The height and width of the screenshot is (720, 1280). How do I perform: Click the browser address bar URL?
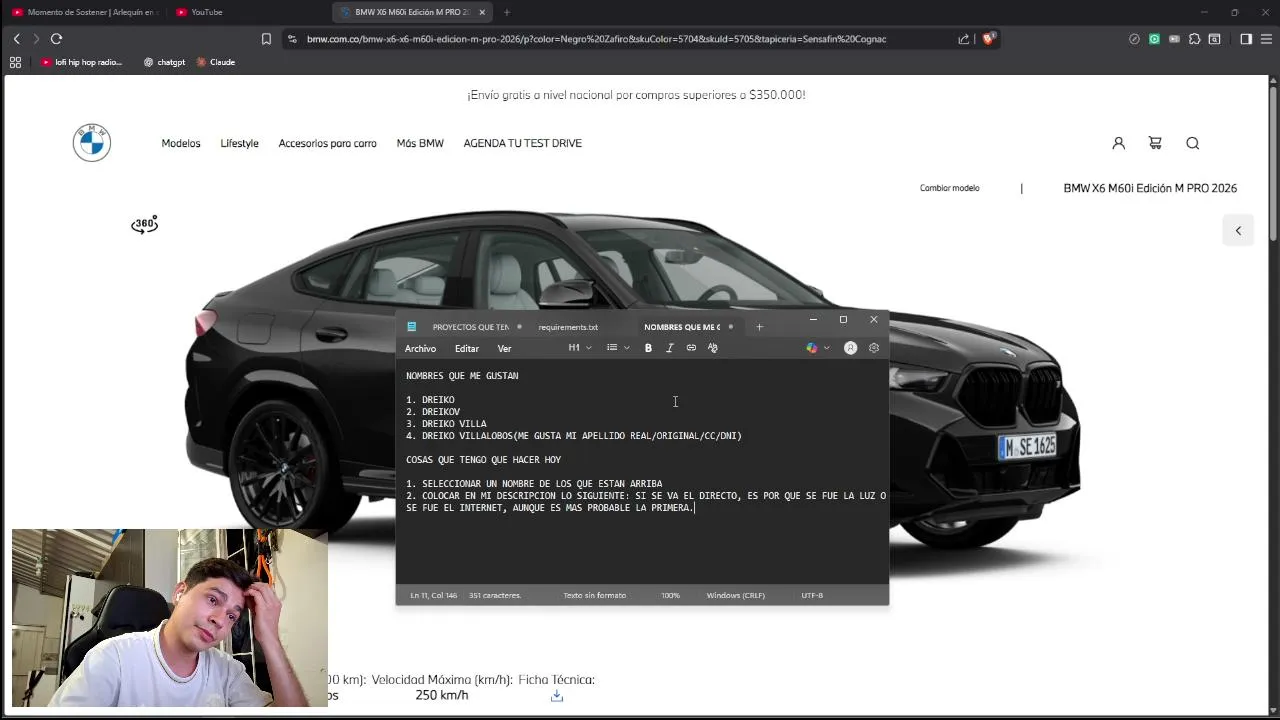(x=596, y=39)
